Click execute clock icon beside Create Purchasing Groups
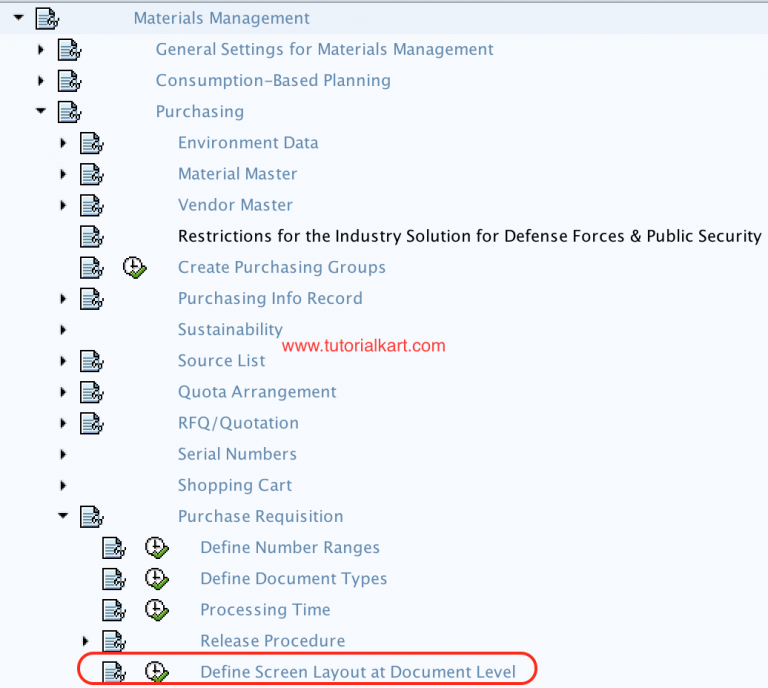 pyautogui.click(x=135, y=267)
